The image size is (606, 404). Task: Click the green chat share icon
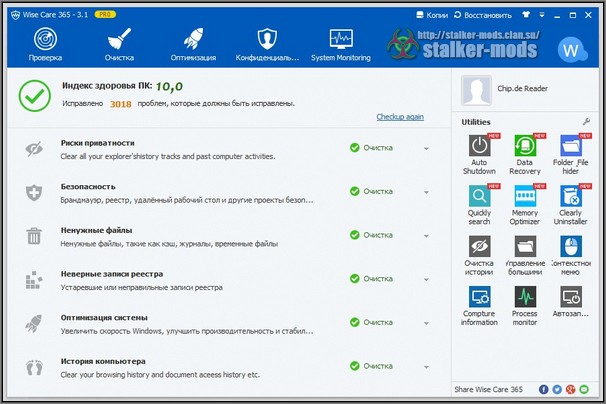pos(584,389)
